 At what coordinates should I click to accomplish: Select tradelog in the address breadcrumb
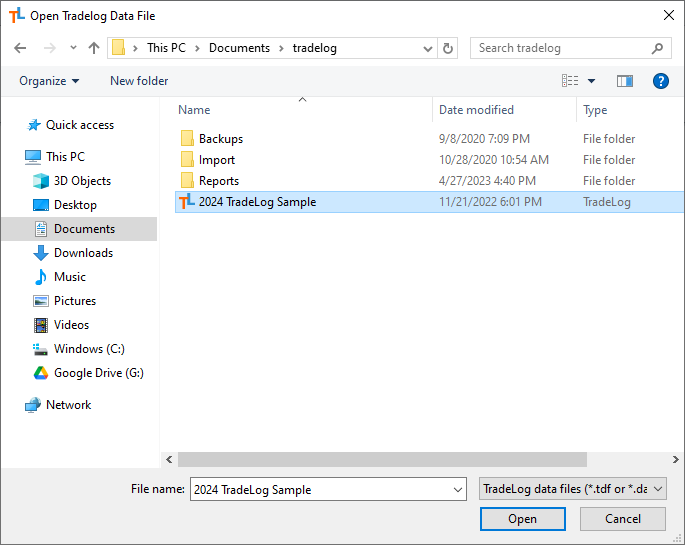(315, 48)
